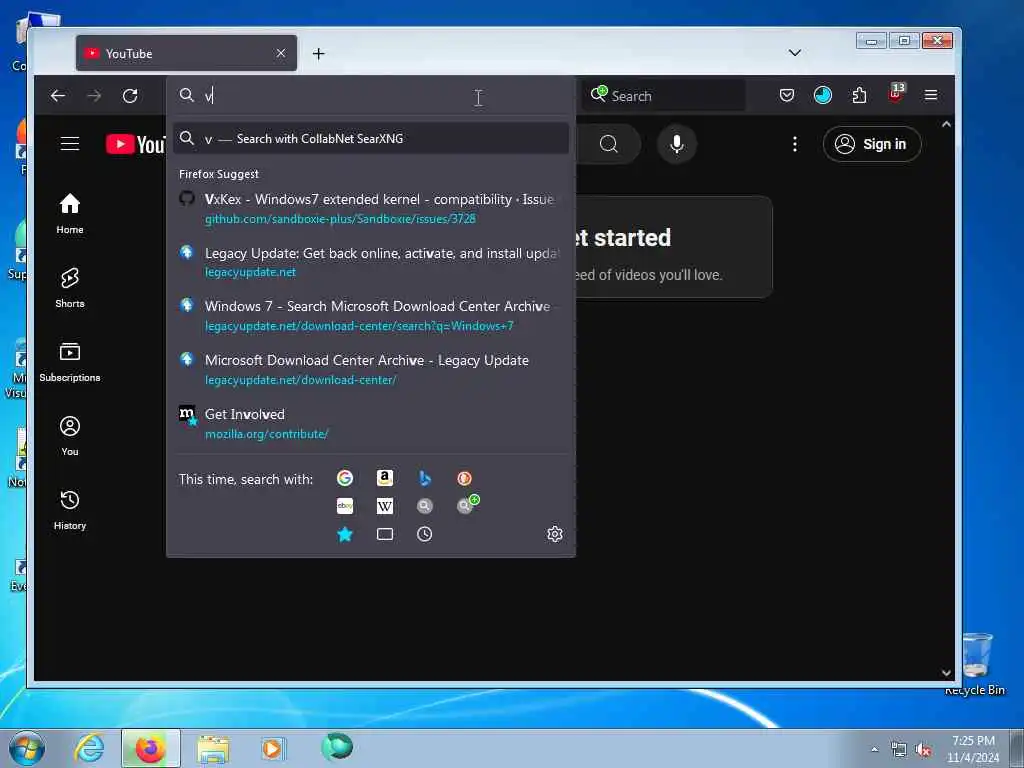Click the Firefox toolbar Search box

click(664, 96)
